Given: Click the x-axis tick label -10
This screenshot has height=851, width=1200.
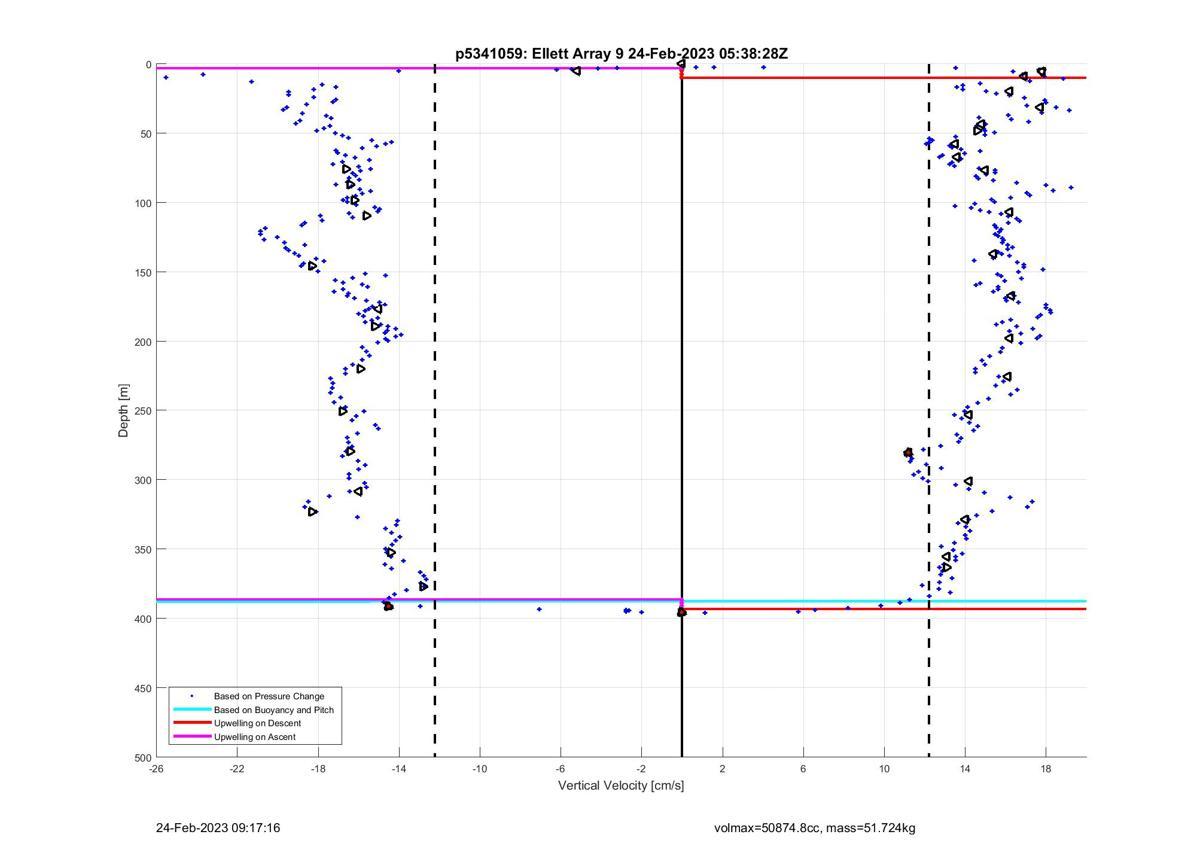Looking at the screenshot, I should point(480,769).
